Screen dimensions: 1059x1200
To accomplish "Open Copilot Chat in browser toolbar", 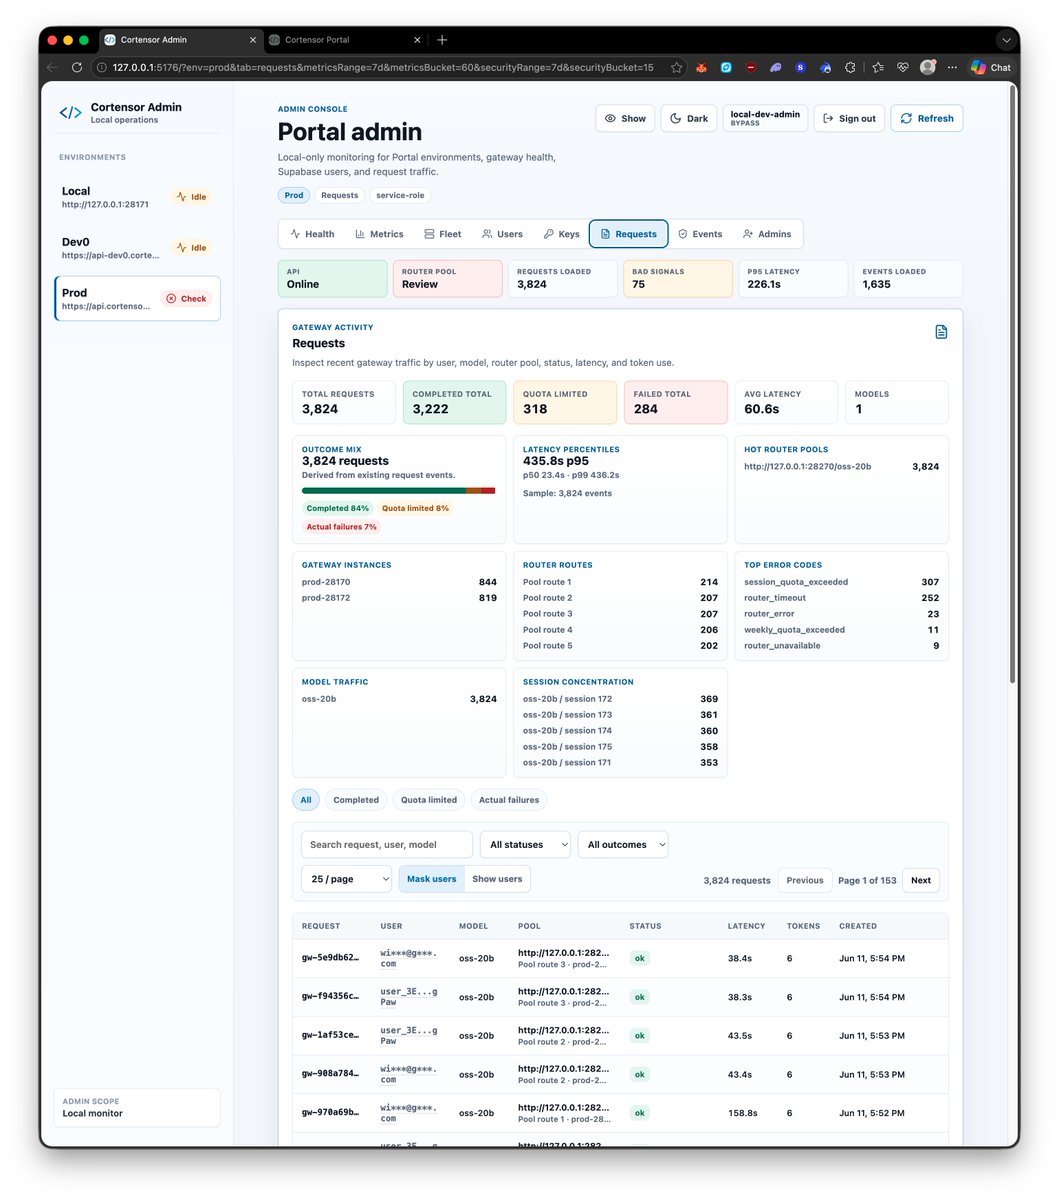I will [x=991, y=67].
